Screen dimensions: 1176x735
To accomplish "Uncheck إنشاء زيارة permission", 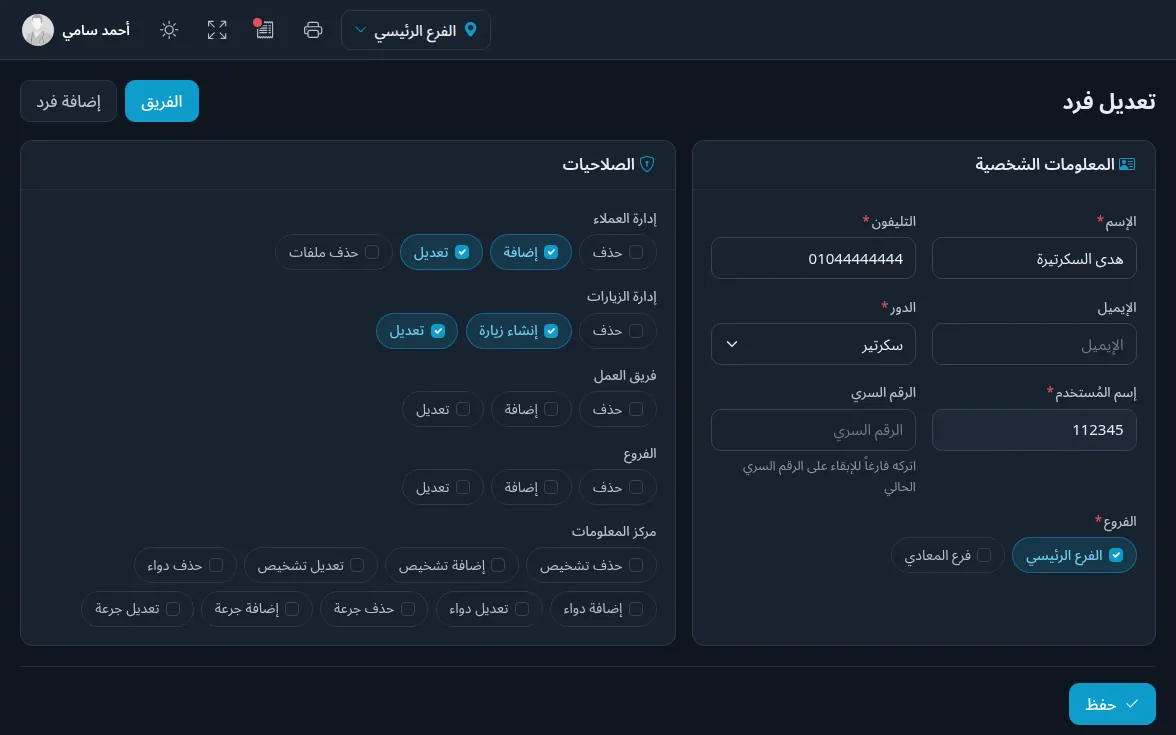I will [551, 331].
